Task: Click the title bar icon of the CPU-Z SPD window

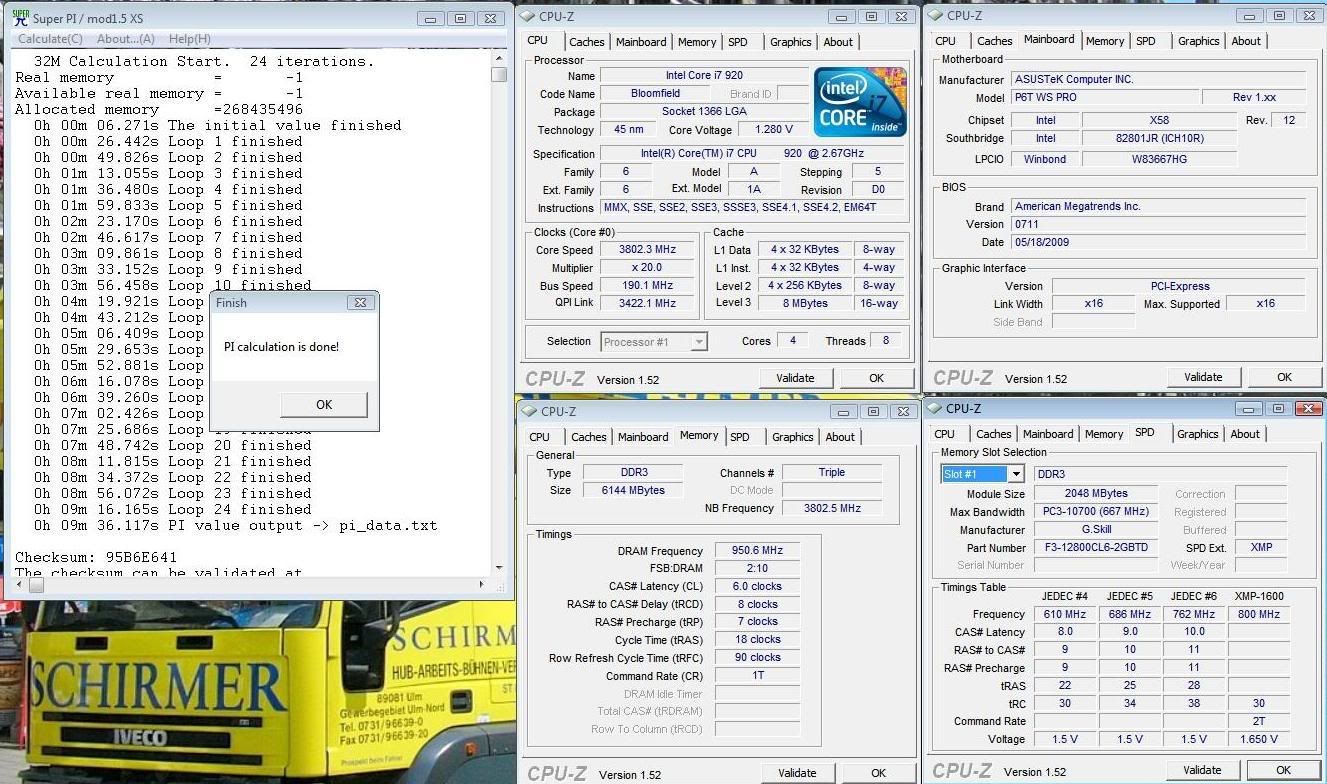Action: coord(934,408)
